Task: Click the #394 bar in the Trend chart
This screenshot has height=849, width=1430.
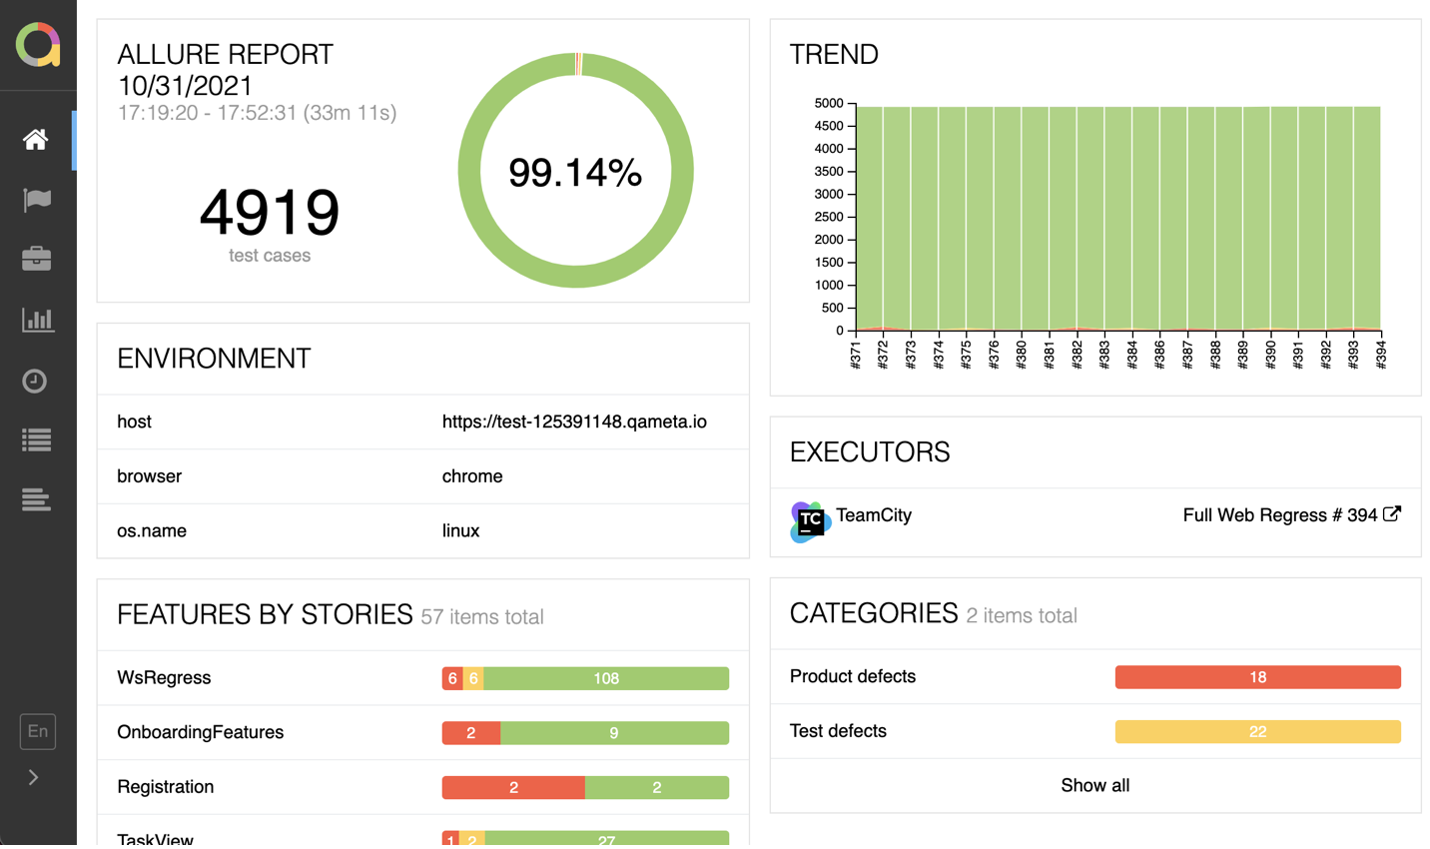Action: tap(1368, 220)
